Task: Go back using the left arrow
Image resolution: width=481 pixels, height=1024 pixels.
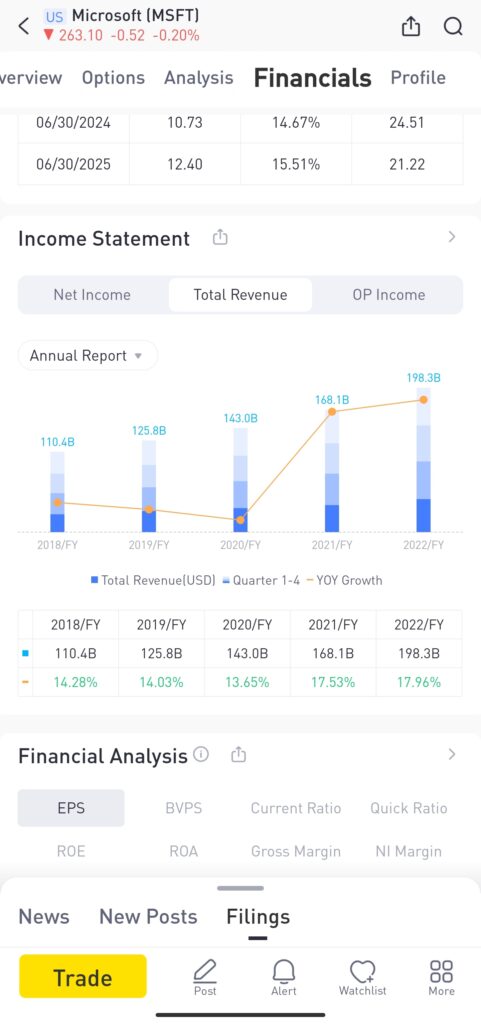Action: pos(24,26)
